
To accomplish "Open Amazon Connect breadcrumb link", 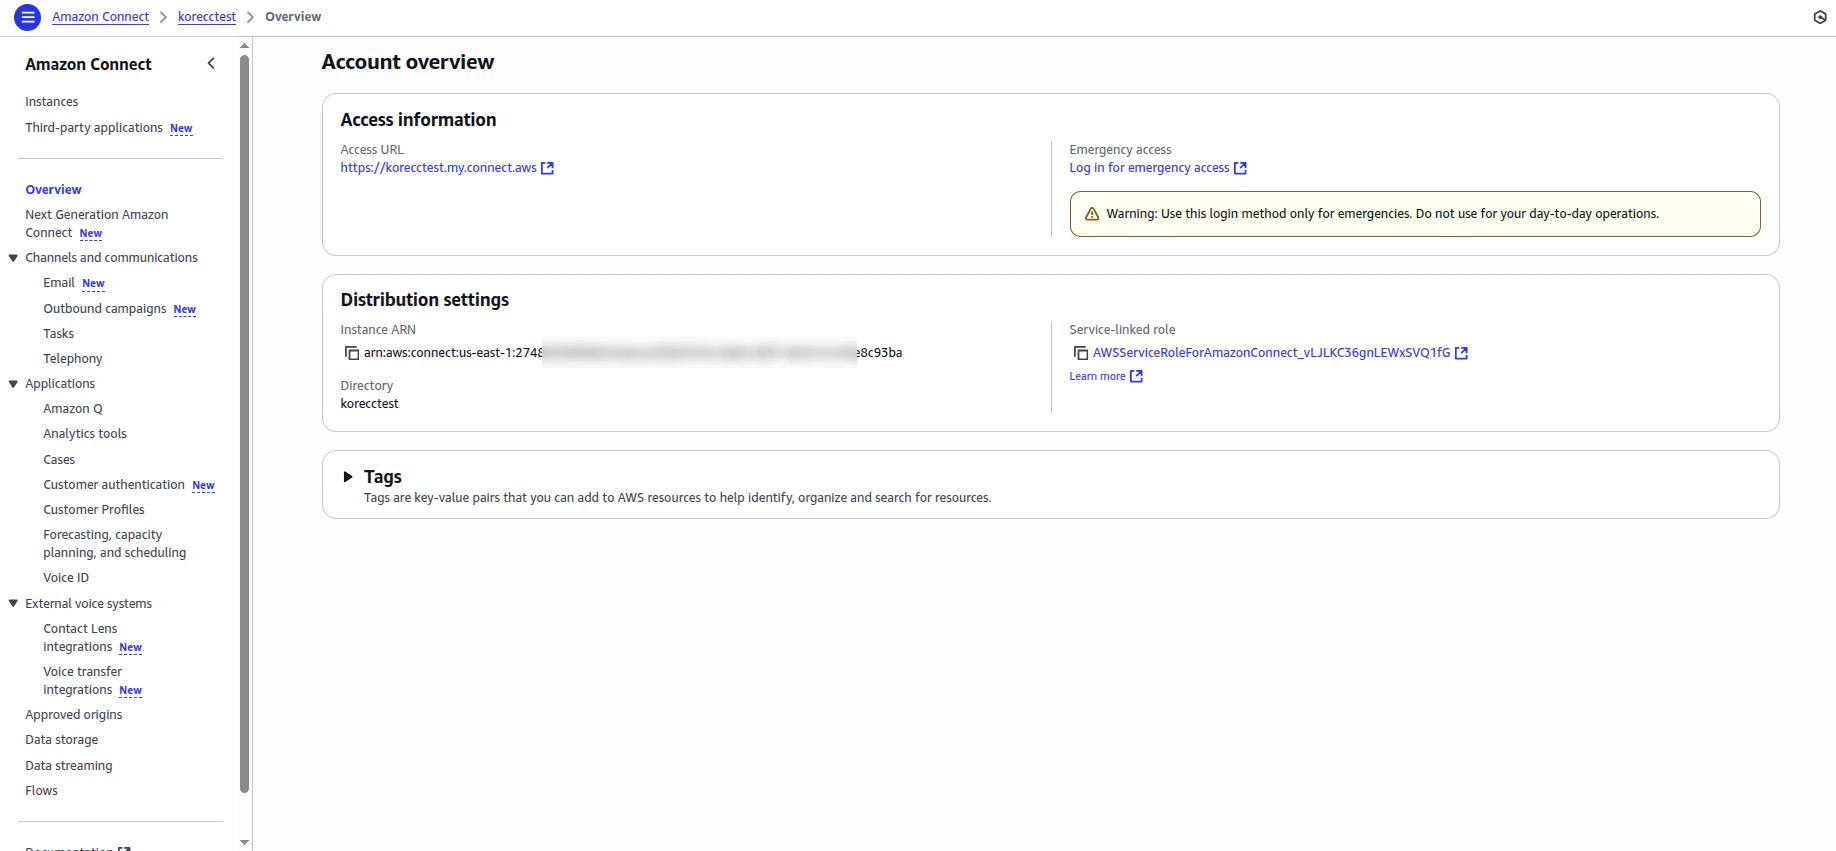I will click(x=100, y=17).
